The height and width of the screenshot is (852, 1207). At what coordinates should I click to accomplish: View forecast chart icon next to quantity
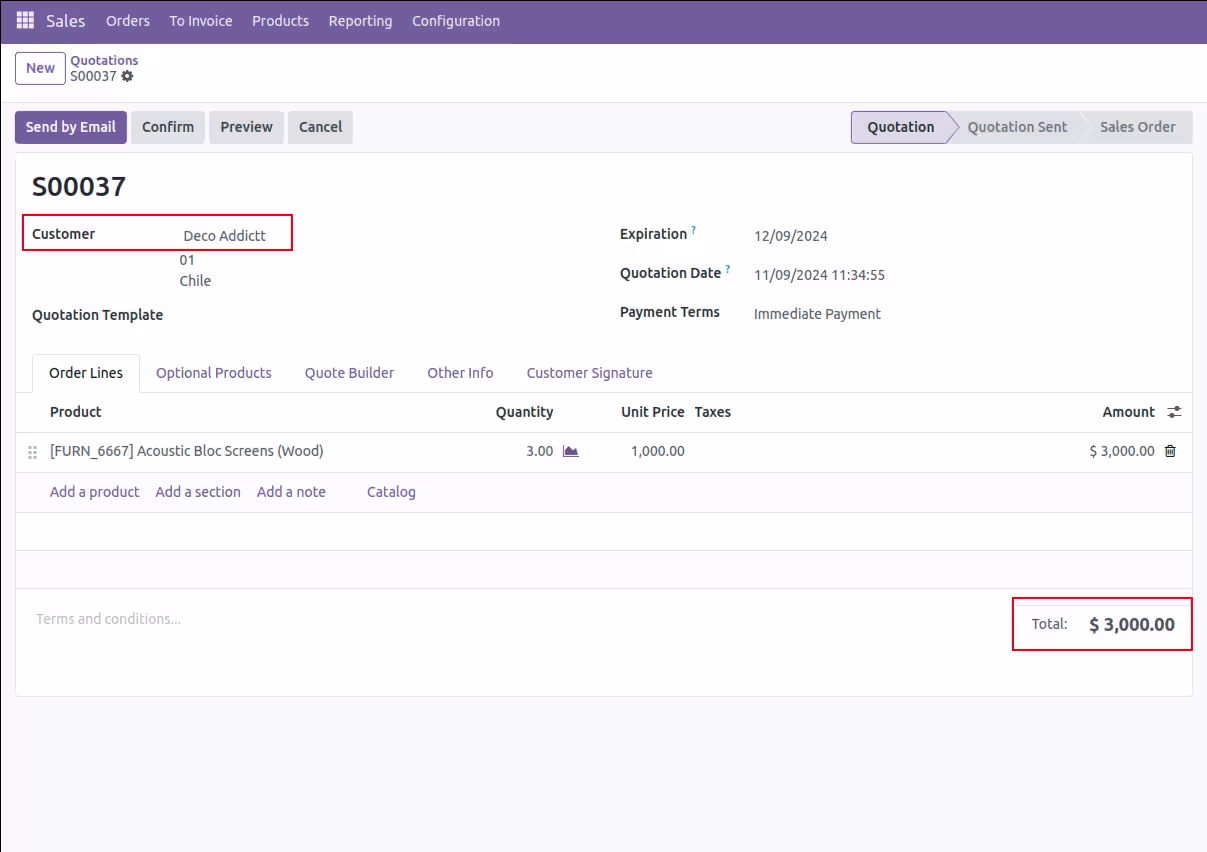(x=571, y=451)
